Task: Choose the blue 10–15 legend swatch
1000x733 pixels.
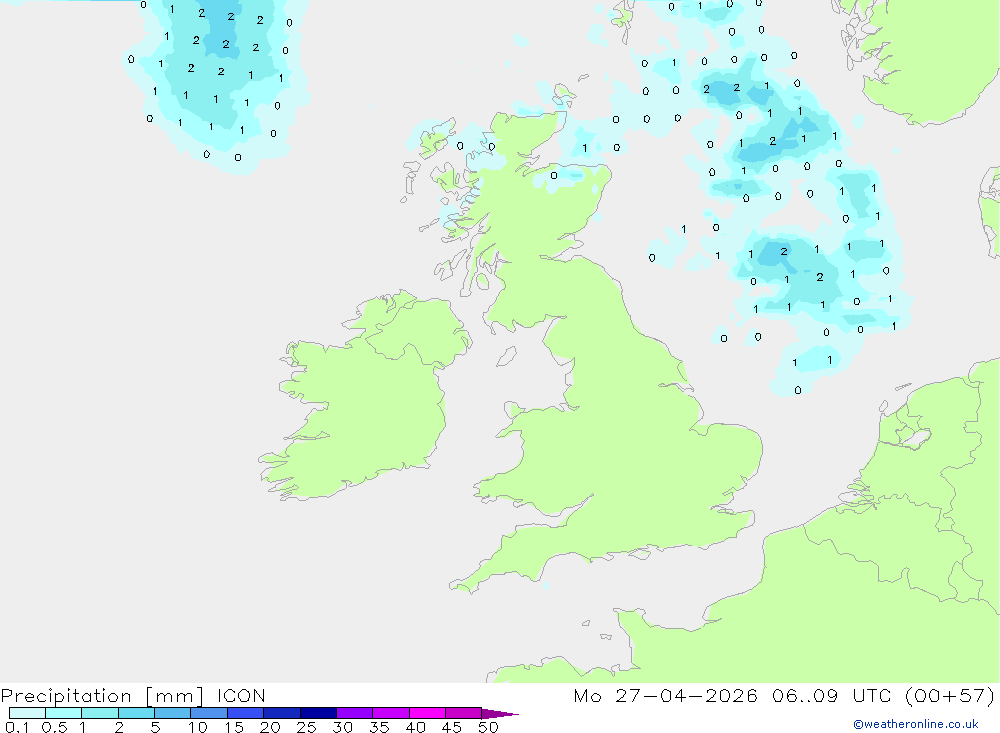Action: coord(209,713)
